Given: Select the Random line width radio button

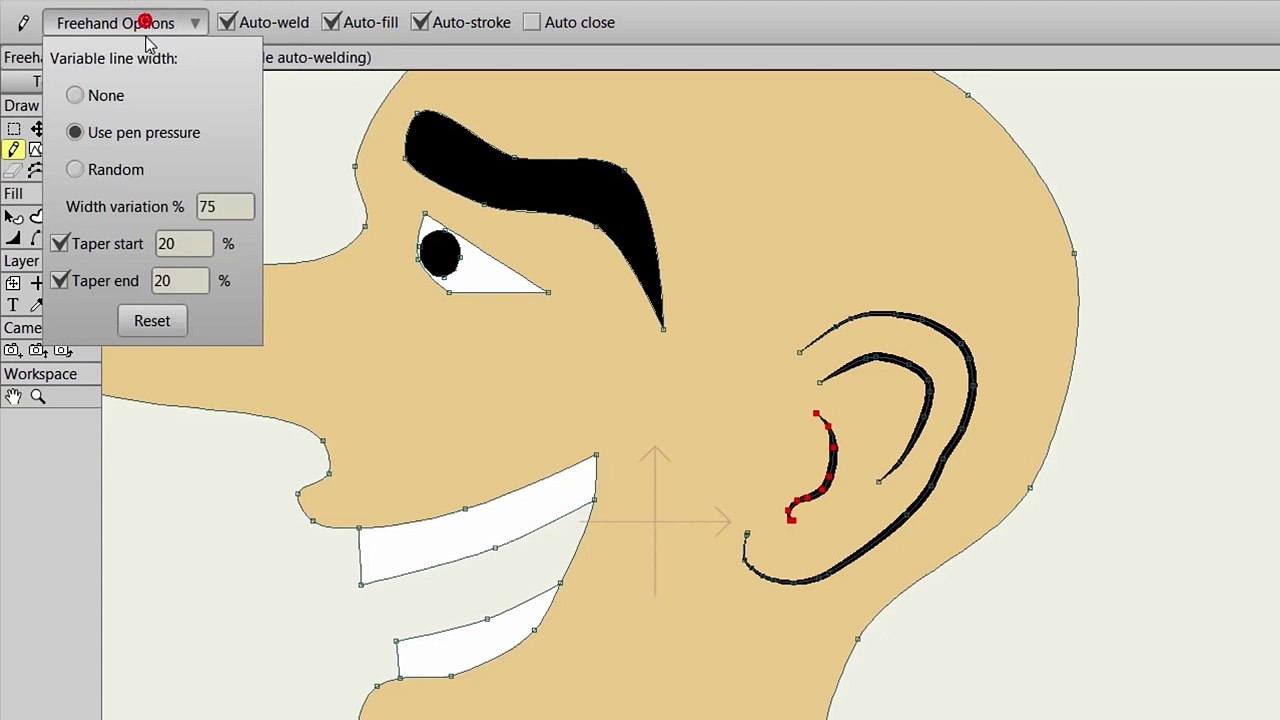Looking at the screenshot, I should [x=75, y=169].
